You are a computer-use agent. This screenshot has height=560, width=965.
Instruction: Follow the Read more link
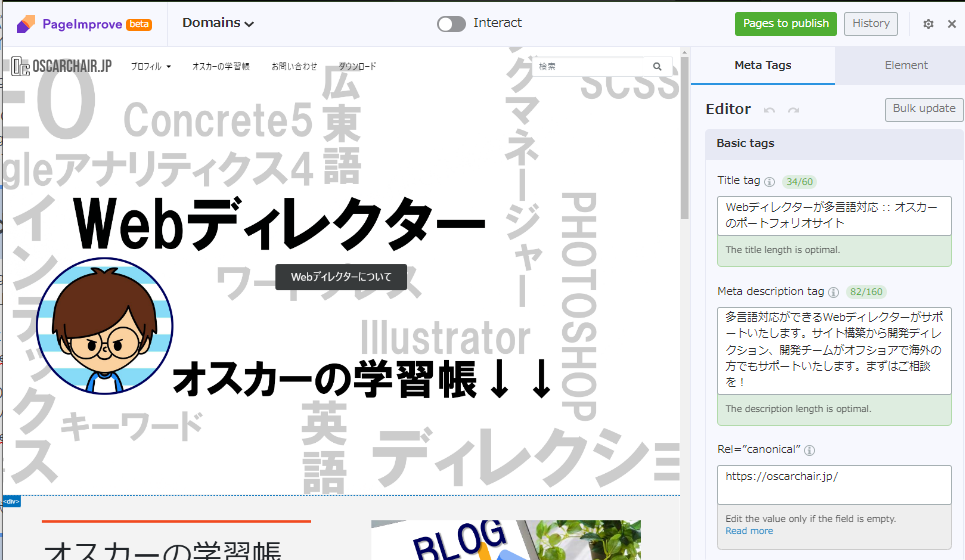(749, 531)
